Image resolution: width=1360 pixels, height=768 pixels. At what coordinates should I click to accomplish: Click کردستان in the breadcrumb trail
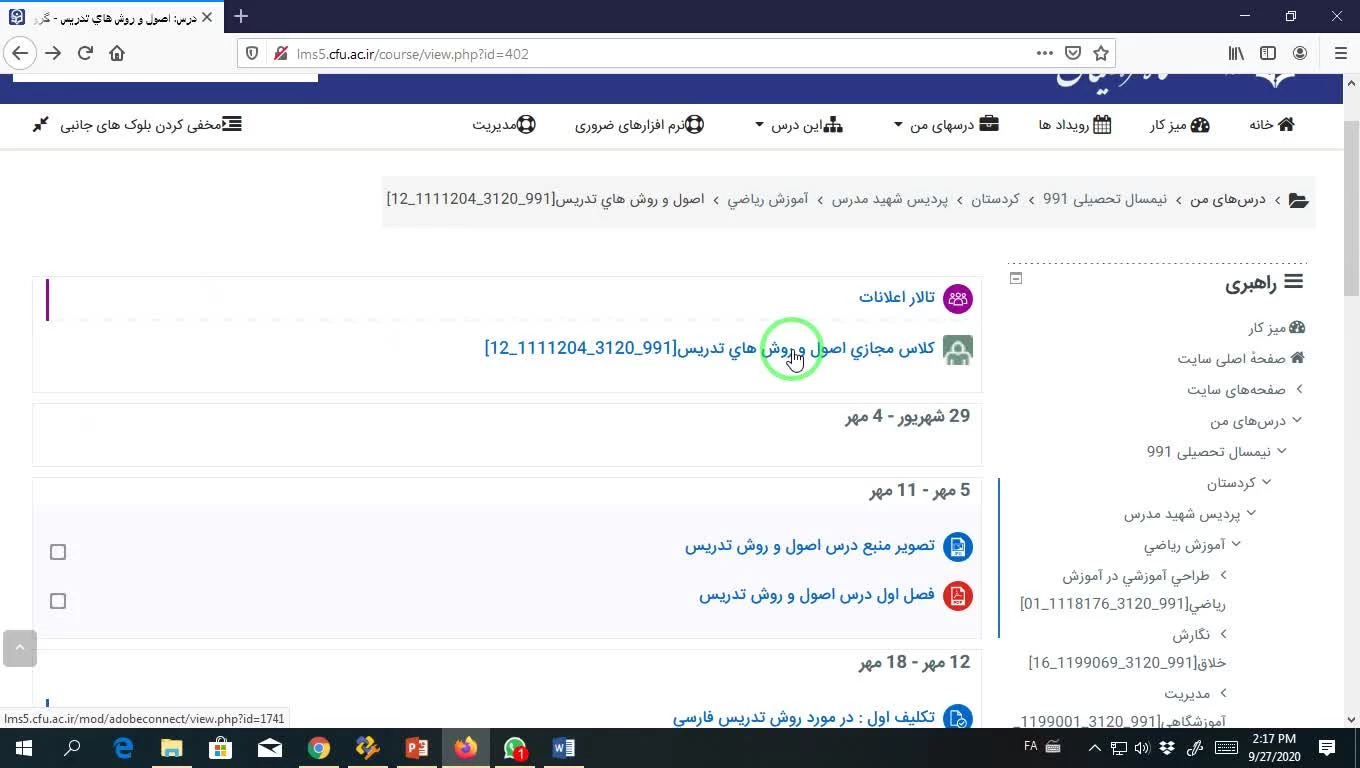click(995, 200)
